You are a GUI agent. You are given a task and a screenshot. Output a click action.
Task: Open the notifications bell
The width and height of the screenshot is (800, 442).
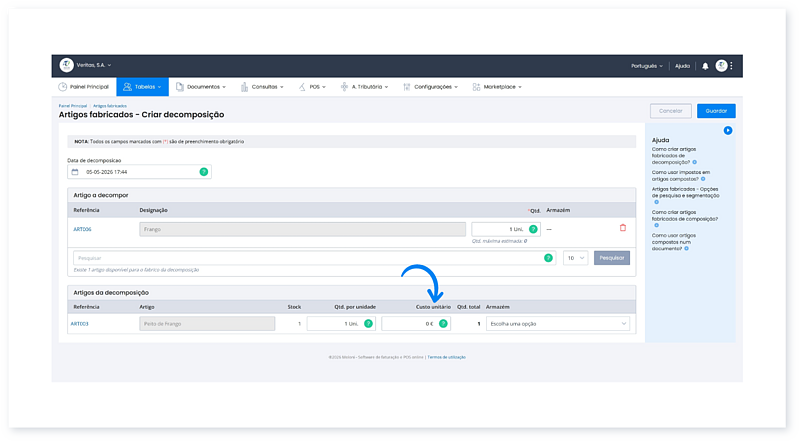705,66
